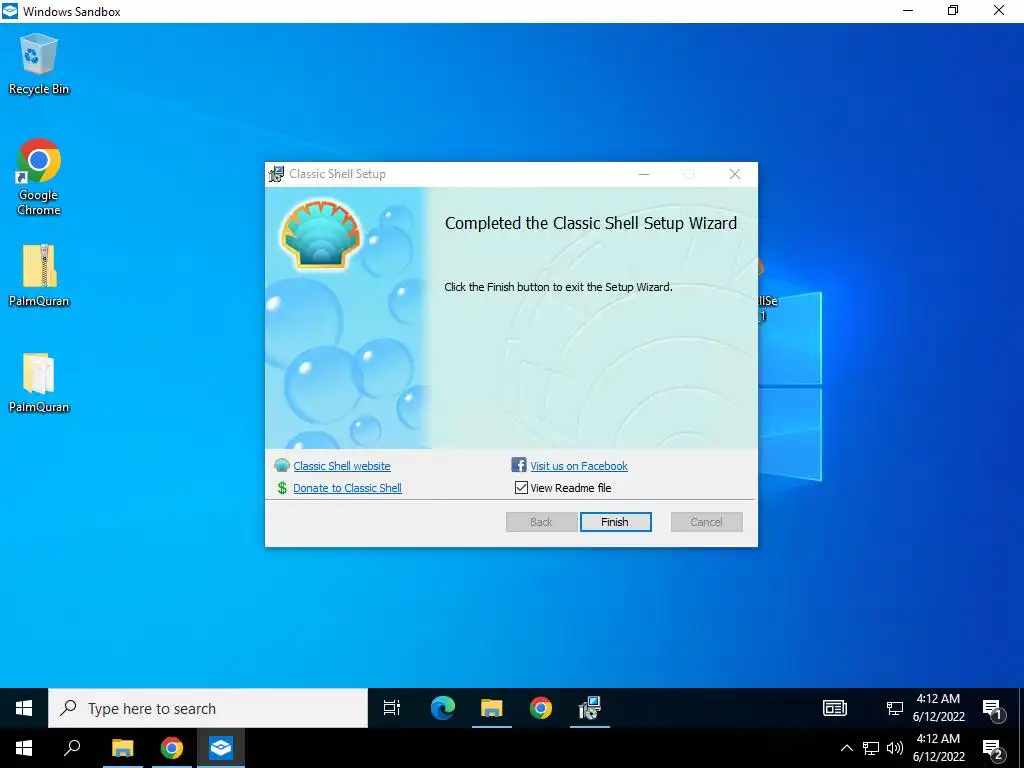The width and height of the screenshot is (1024, 768).
Task: Open the Visit us on Facebook link
Action: point(579,466)
